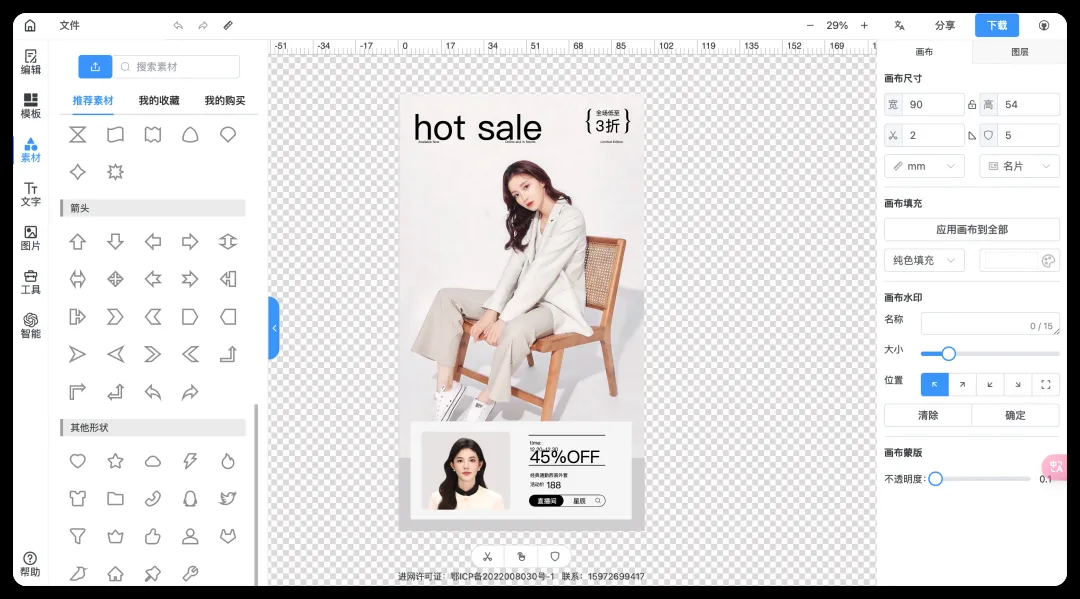This screenshot has width=1080, height=599.
Task: Click the translate language icon
Action: (900, 25)
